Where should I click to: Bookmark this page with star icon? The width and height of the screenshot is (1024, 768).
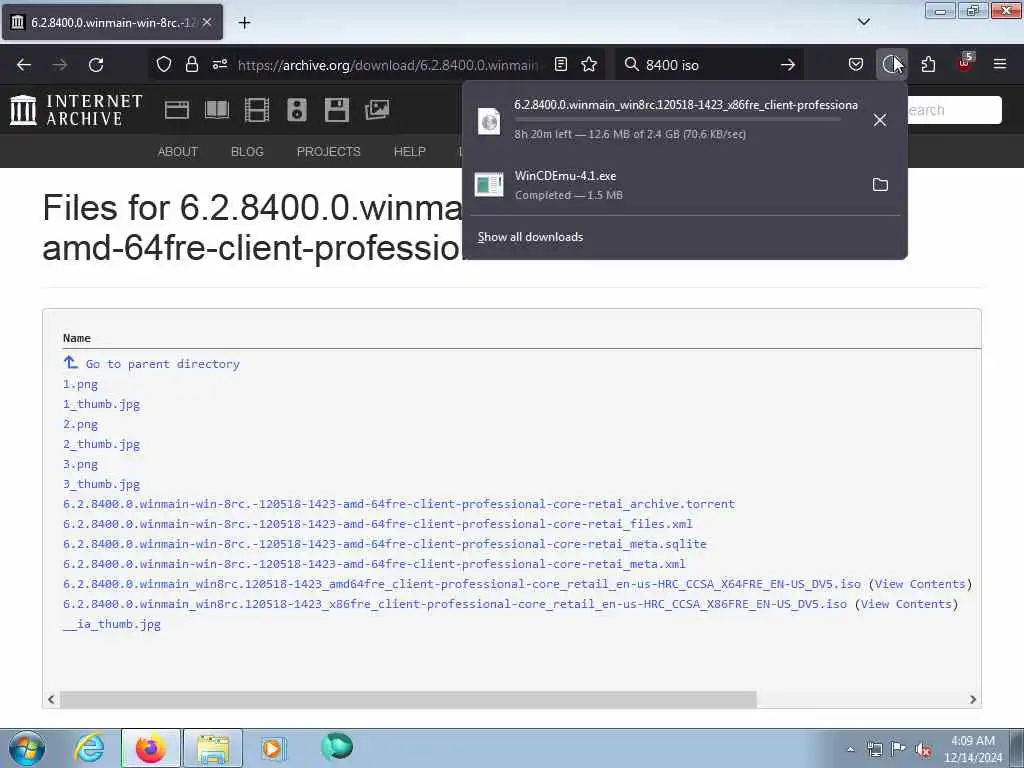(x=589, y=64)
